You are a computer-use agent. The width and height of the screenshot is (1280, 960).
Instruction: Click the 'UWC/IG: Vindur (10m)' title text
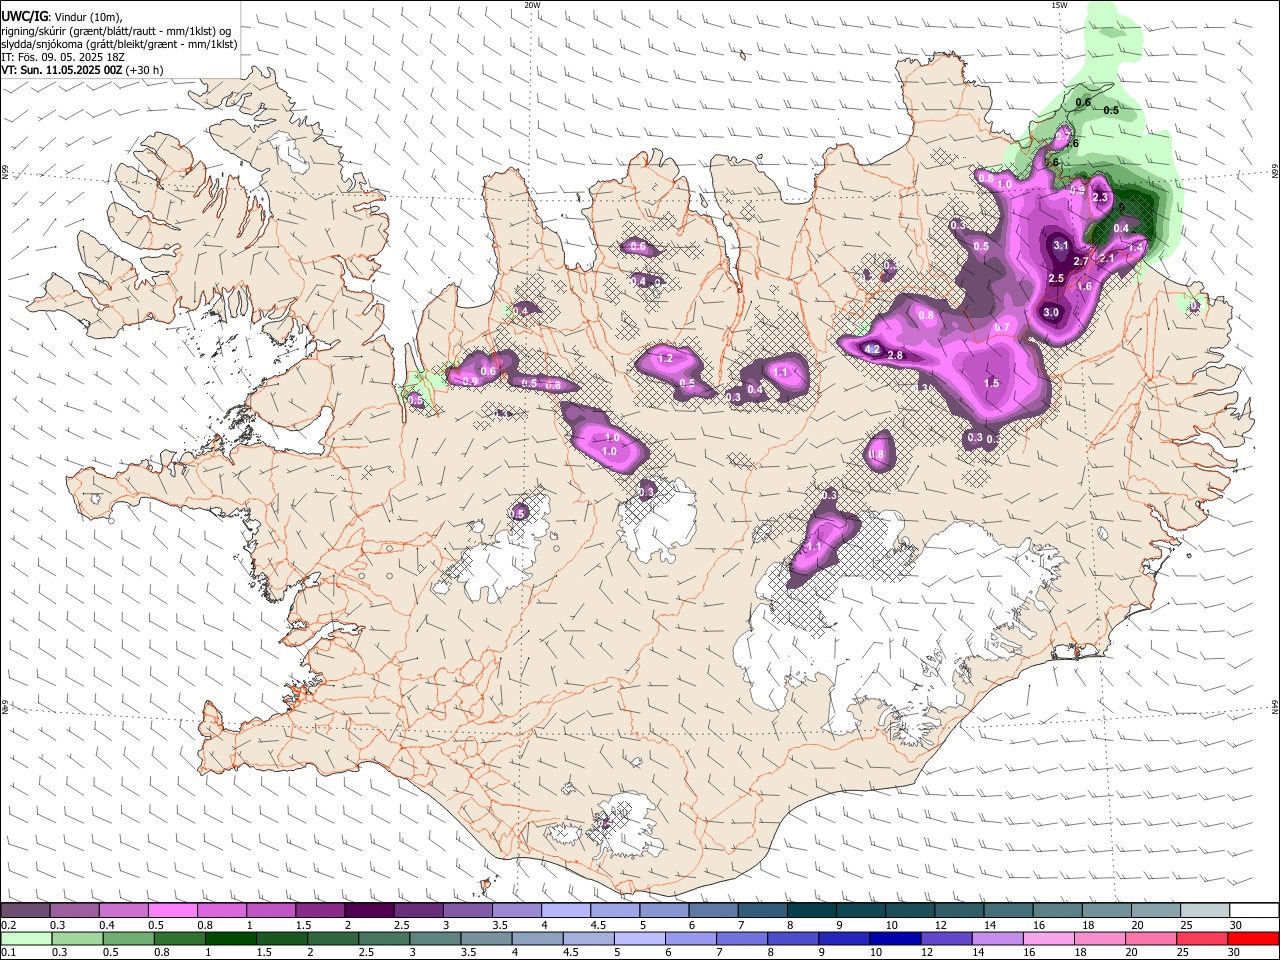tap(62, 17)
